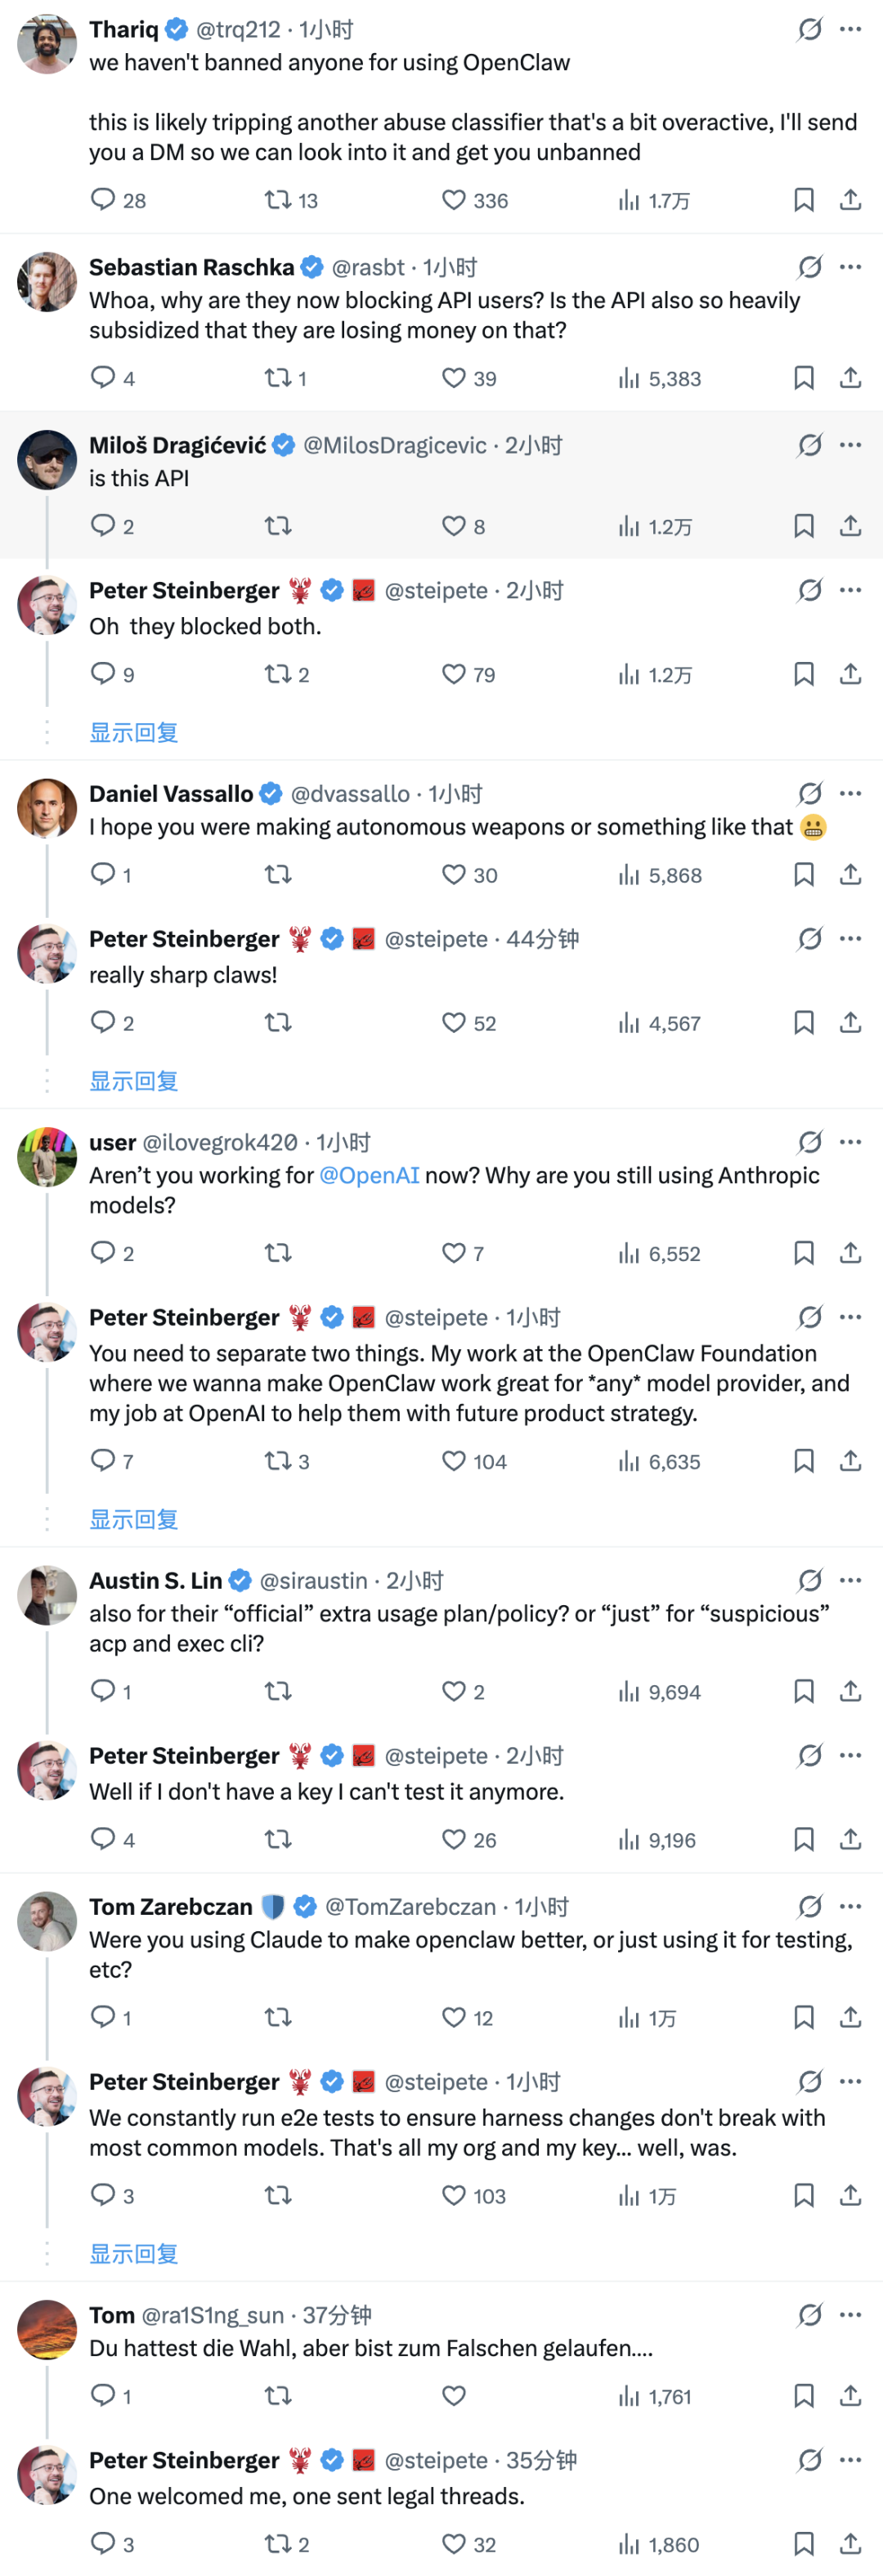883x2576 pixels.
Task: Expand replies under 'really sharp claws!' tweet
Action: [x=134, y=1081]
